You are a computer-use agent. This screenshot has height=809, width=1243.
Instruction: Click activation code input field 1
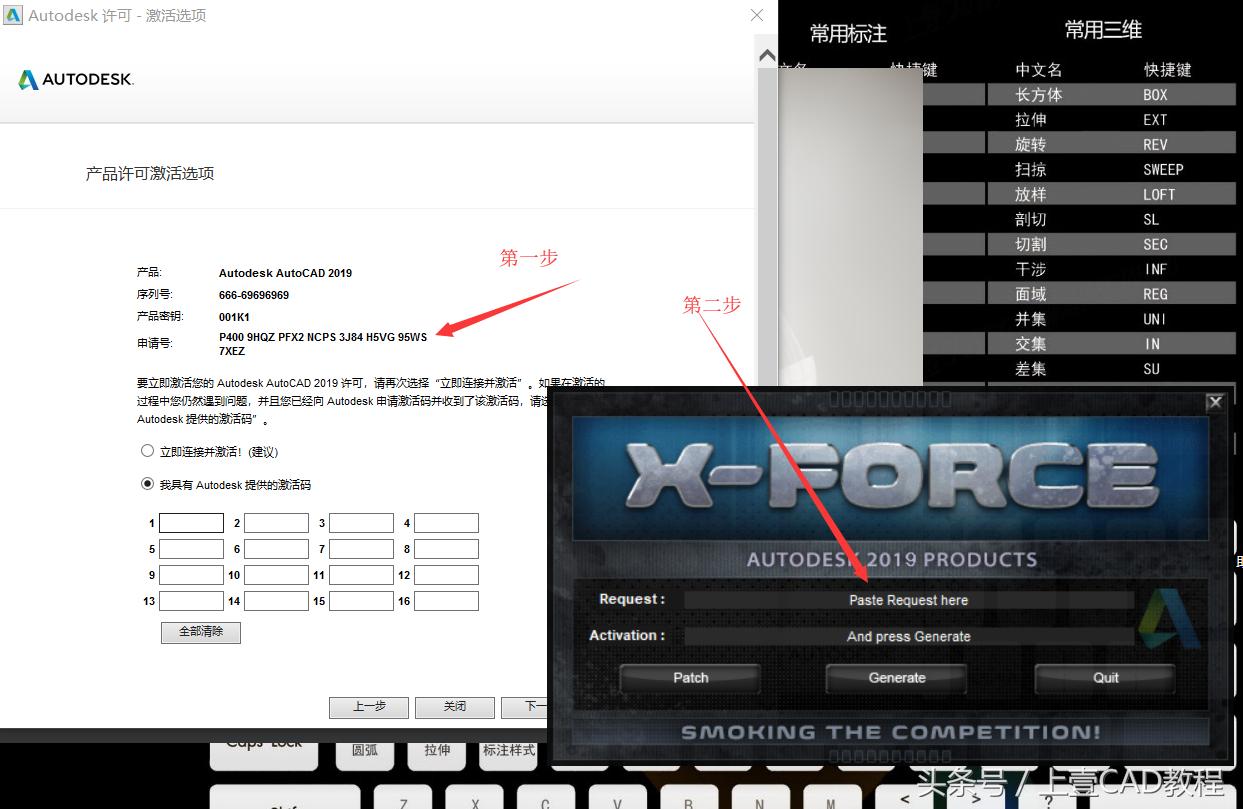pos(192,523)
